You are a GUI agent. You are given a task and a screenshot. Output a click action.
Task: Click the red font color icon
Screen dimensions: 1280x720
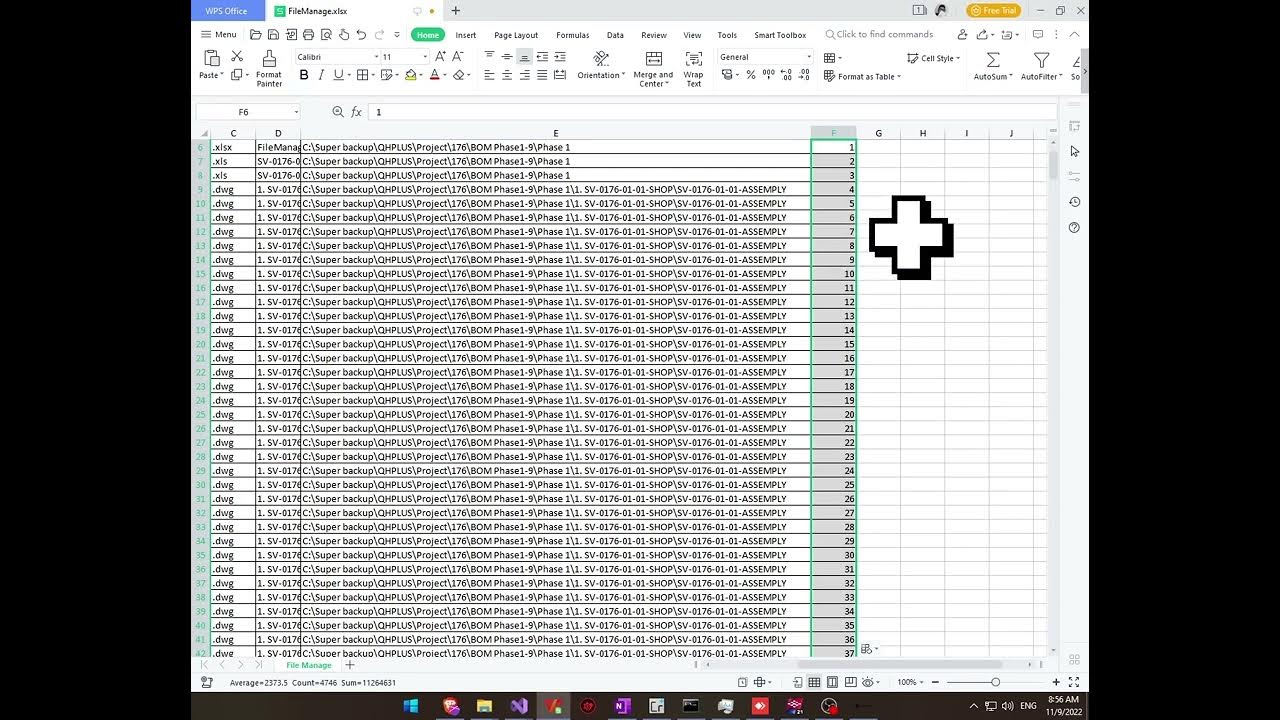point(434,75)
